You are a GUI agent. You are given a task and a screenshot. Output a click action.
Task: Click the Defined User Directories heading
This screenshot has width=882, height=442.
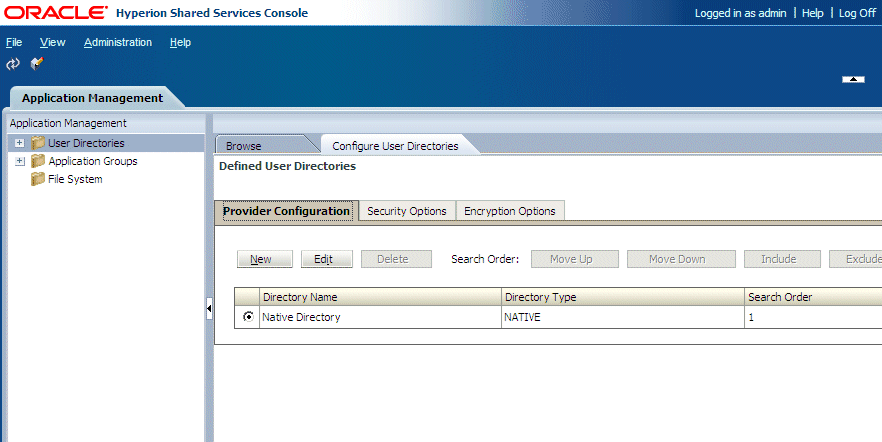(x=287, y=166)
